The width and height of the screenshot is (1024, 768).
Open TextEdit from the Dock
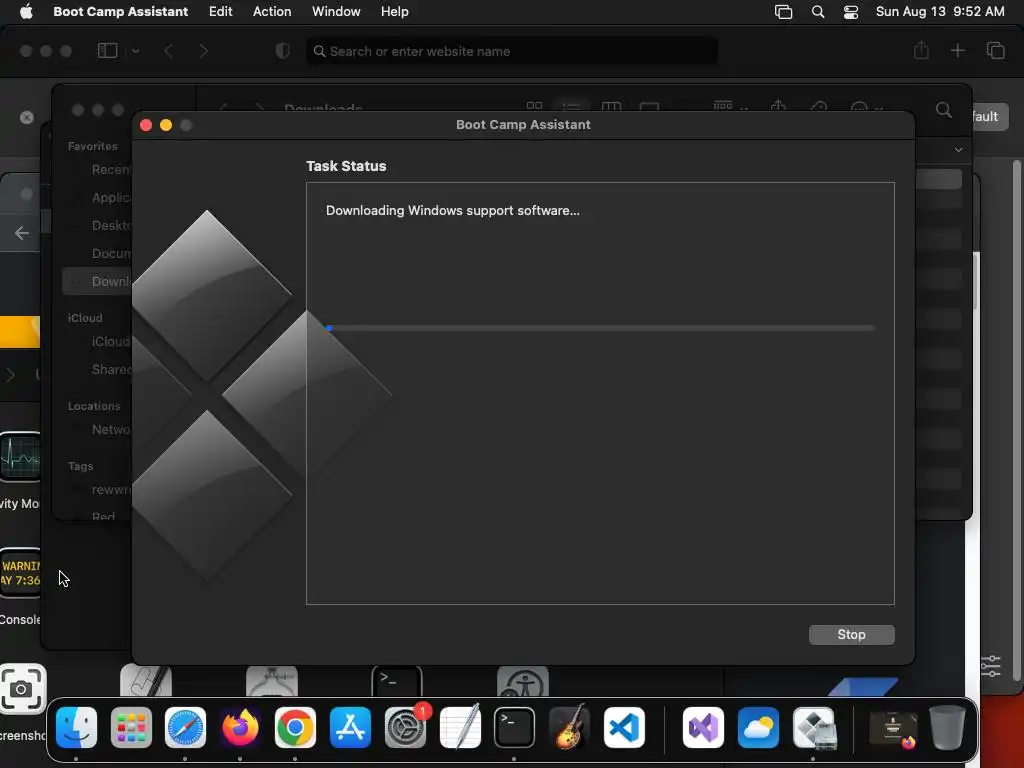[x=460, y=728]
